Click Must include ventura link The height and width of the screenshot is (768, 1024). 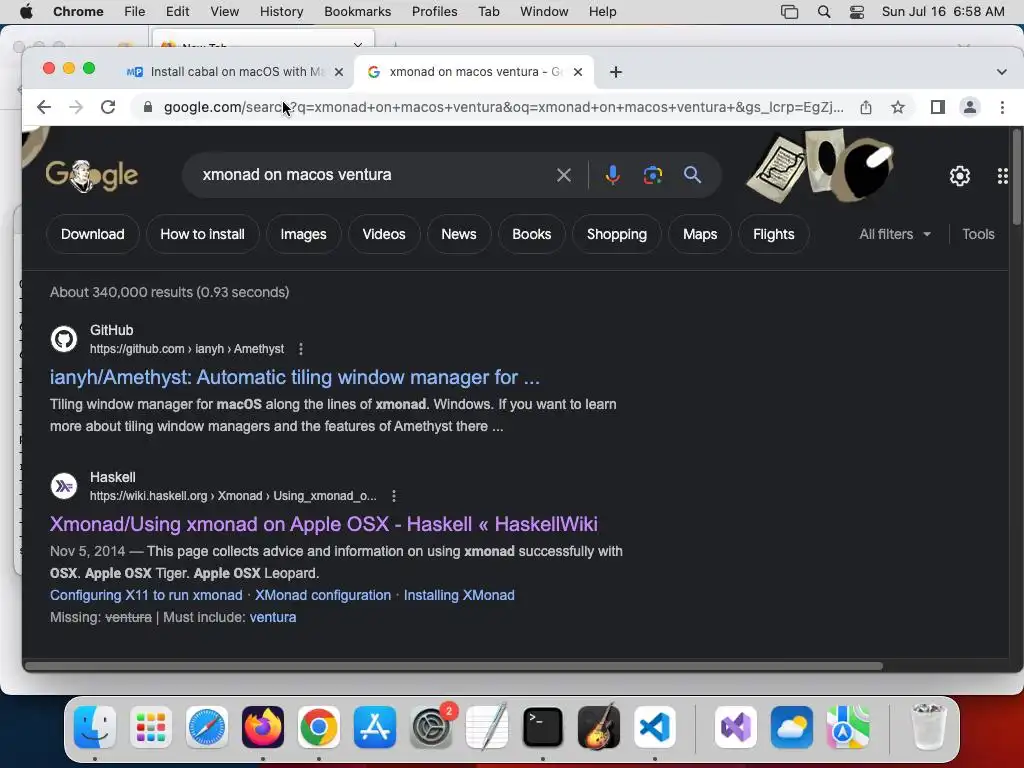click(x=273, y=618)
